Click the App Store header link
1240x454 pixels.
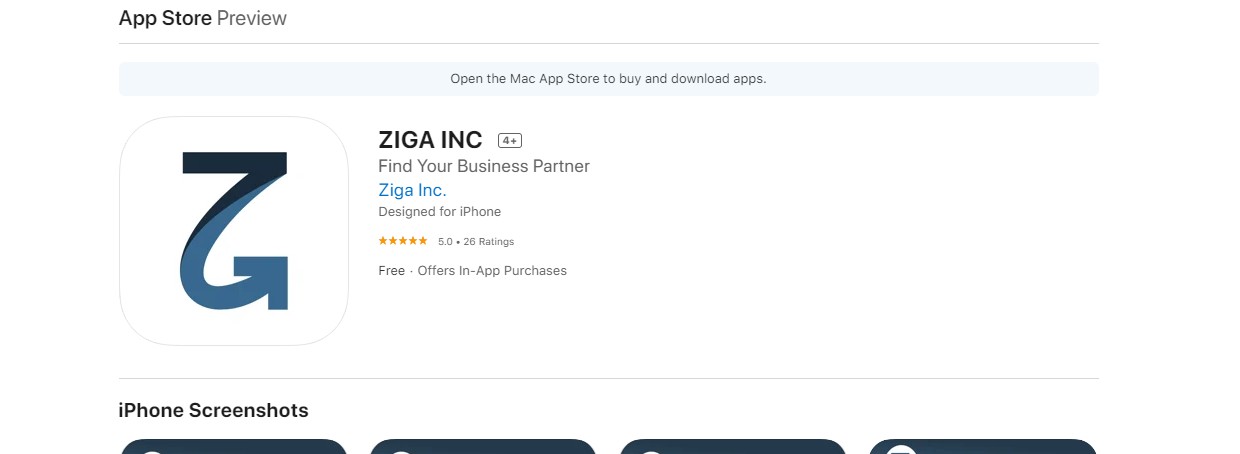coord(165,18)
